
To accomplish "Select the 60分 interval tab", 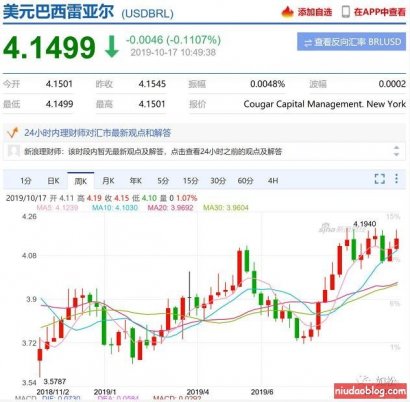I will [x=245, y=181].
